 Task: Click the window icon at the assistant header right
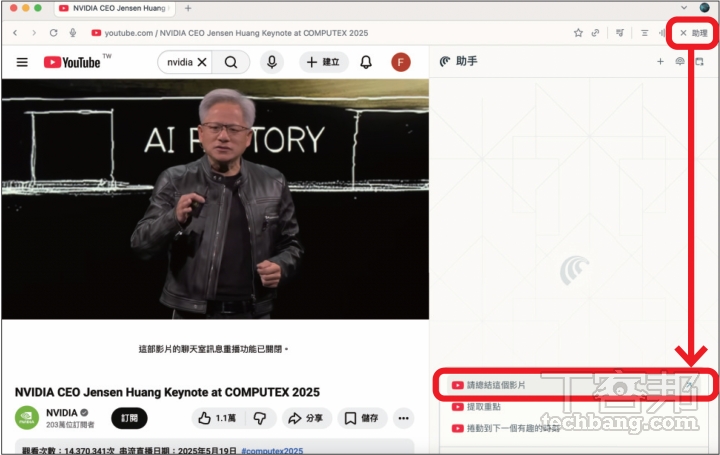pyautogui.click(x=699, y=61)
